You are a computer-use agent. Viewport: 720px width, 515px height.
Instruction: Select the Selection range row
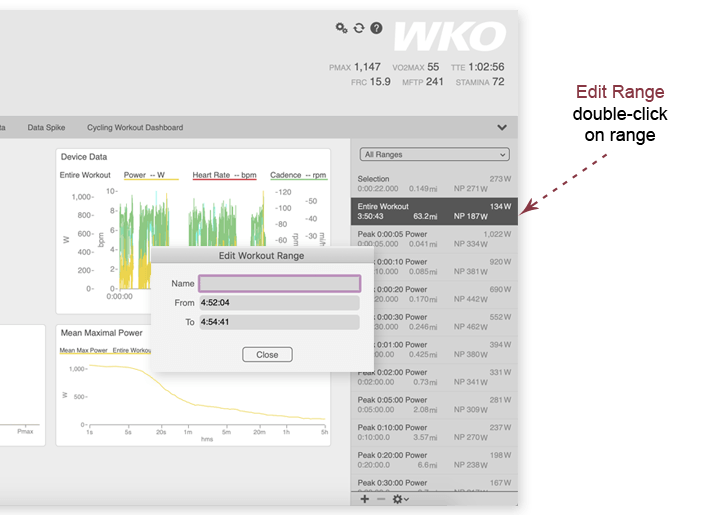[434, 184]
